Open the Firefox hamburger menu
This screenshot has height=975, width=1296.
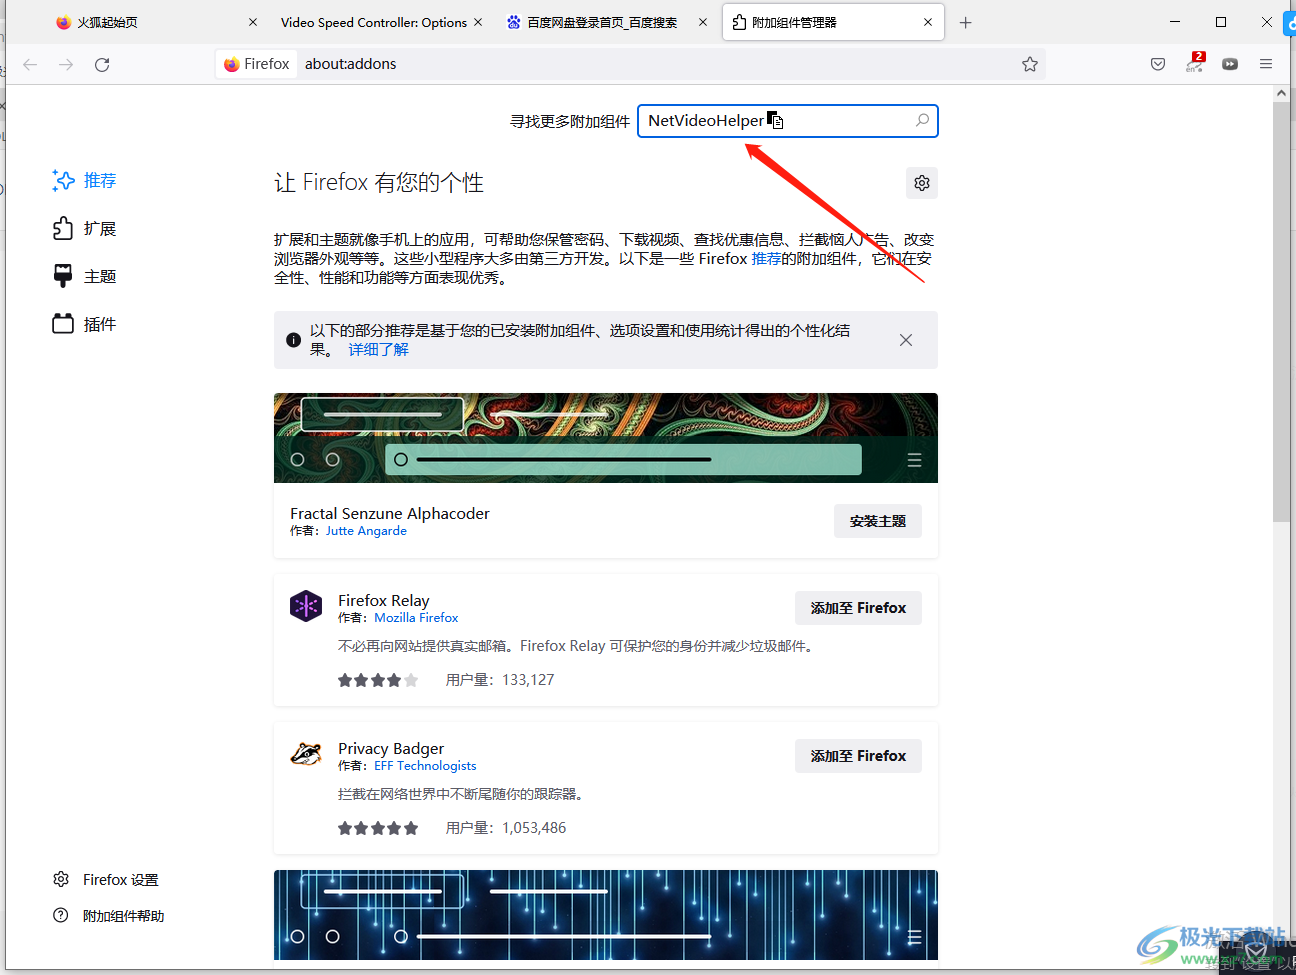point(1266,64)
